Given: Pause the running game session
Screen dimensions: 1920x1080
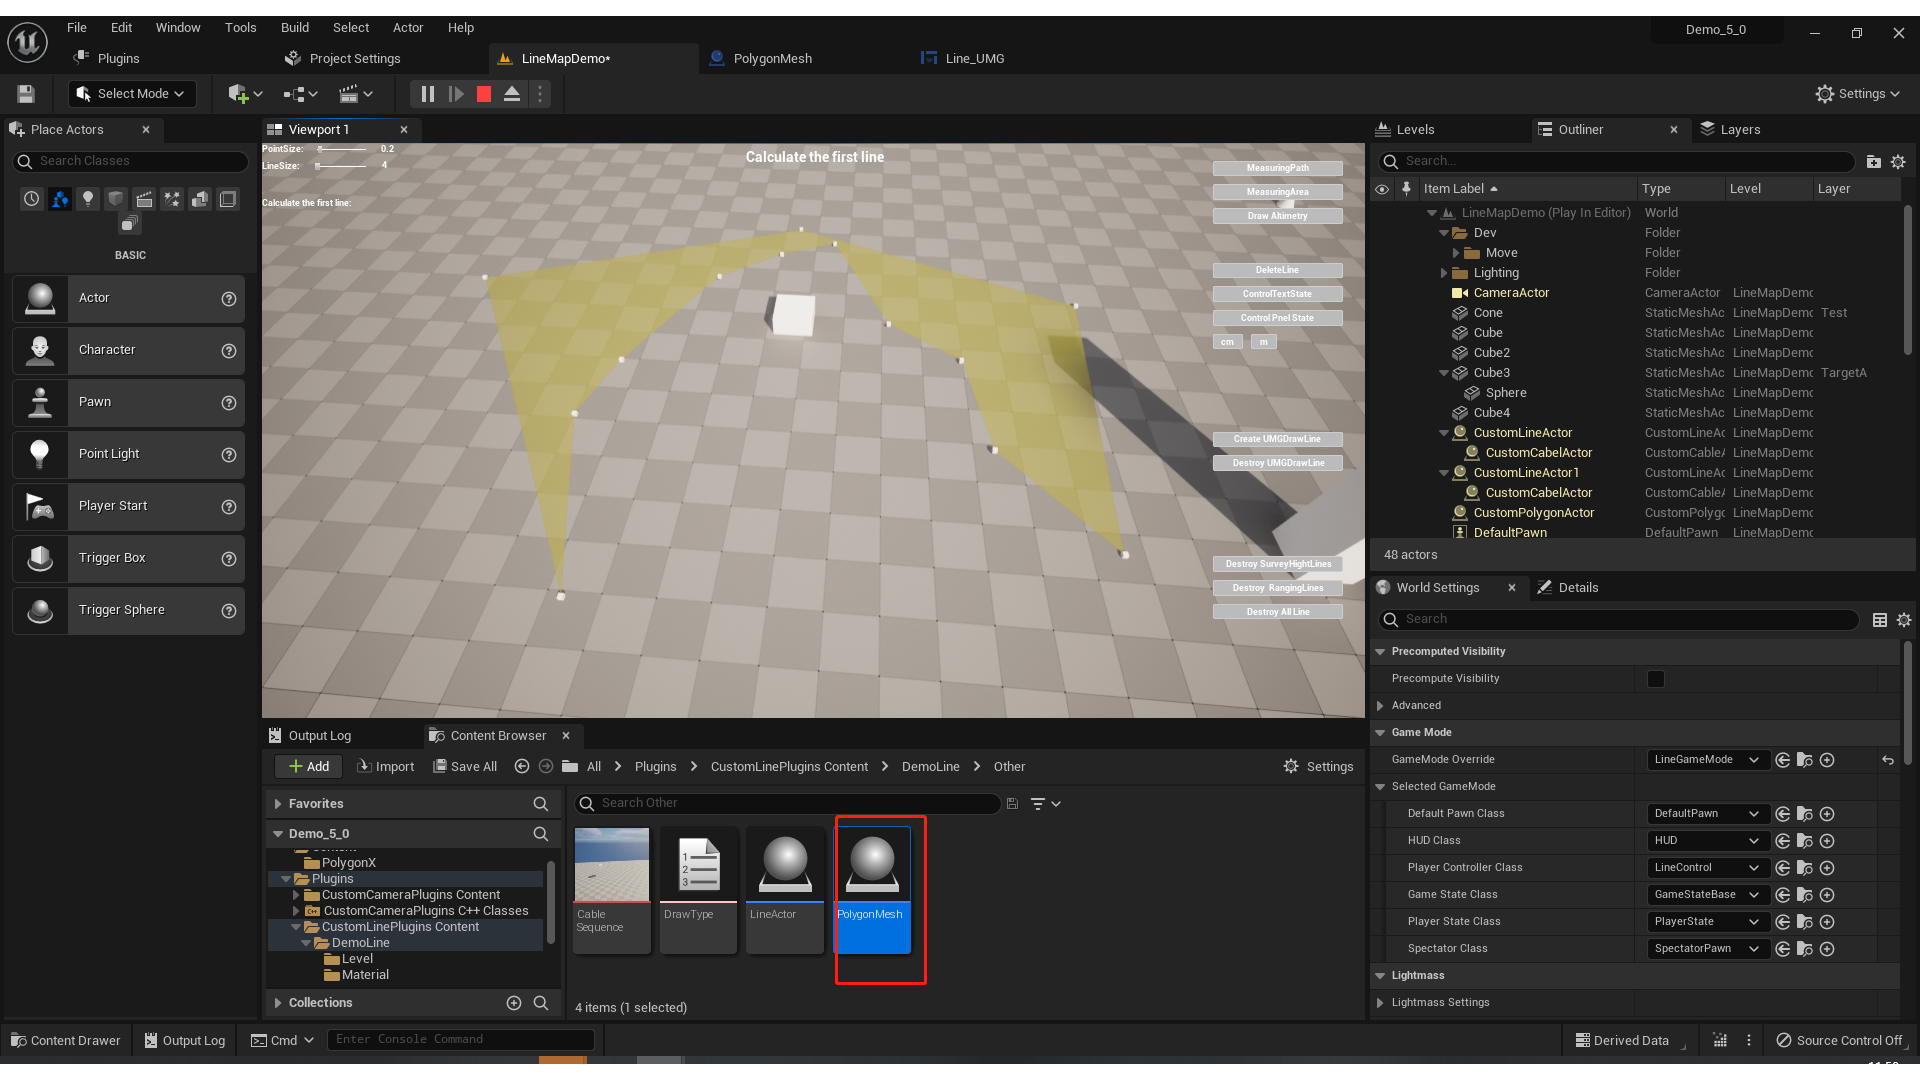Looking at the screenshot, I should coord(427,93).
